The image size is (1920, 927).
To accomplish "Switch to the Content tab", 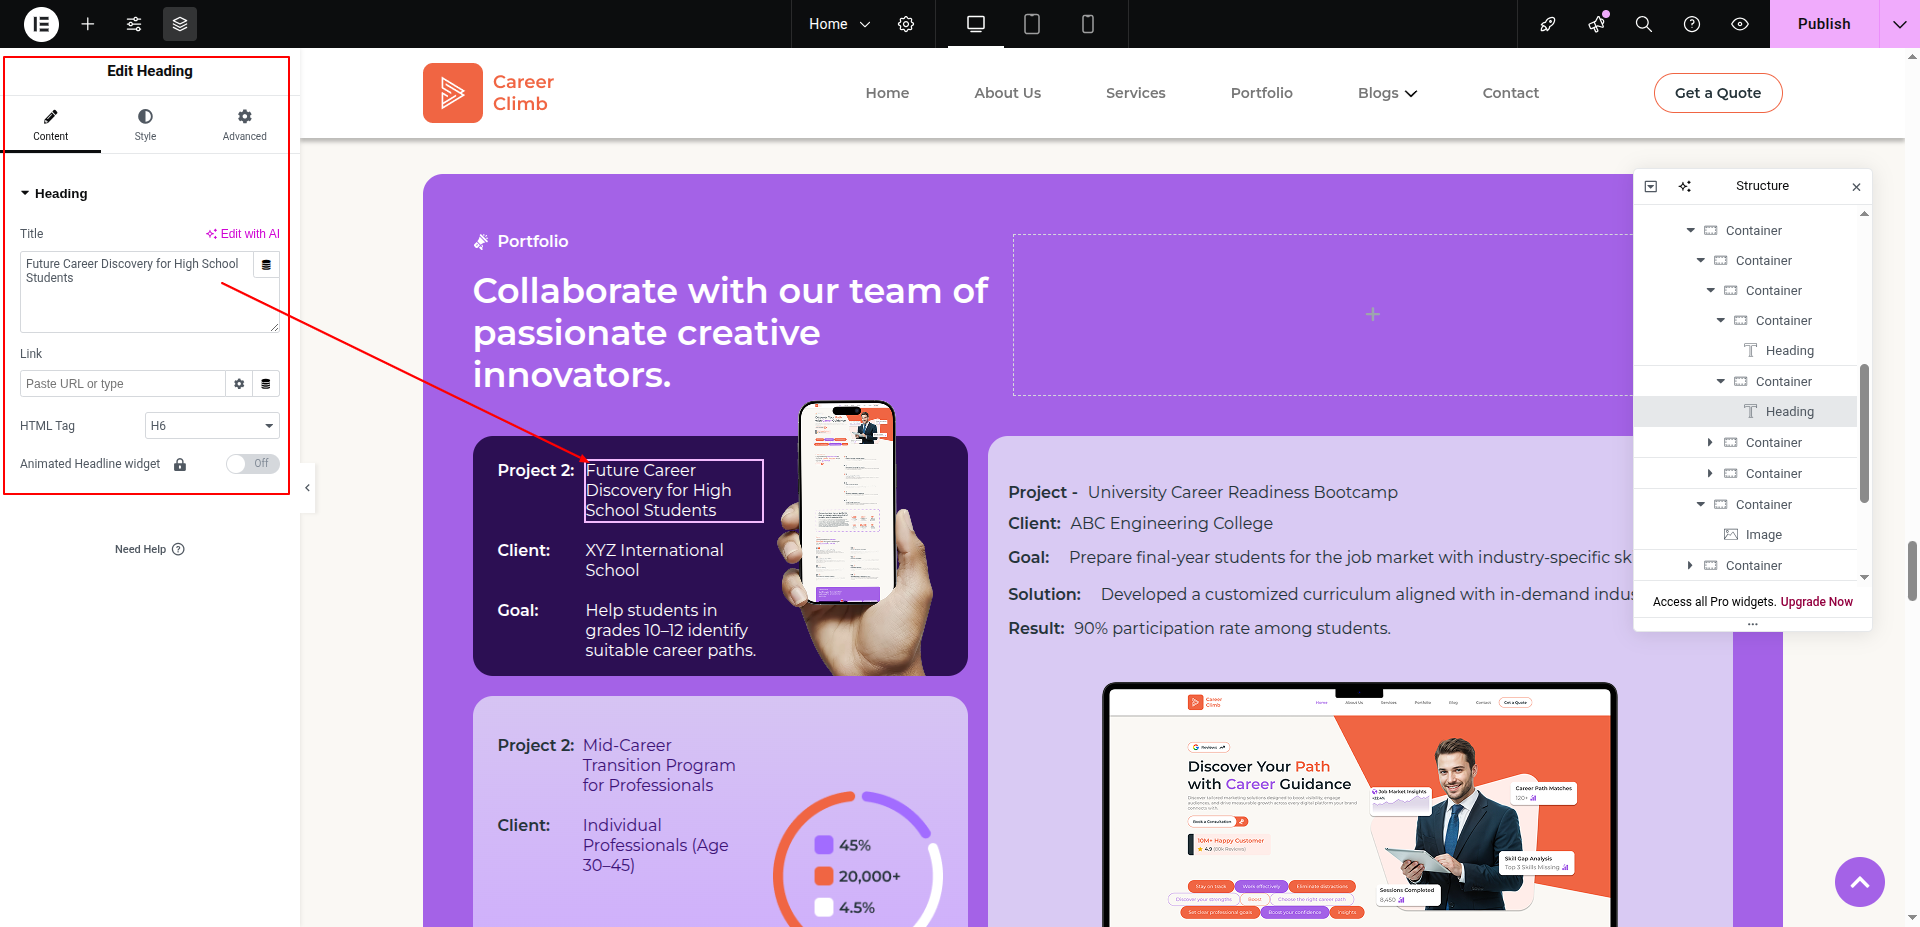I will tap(51, 125).
